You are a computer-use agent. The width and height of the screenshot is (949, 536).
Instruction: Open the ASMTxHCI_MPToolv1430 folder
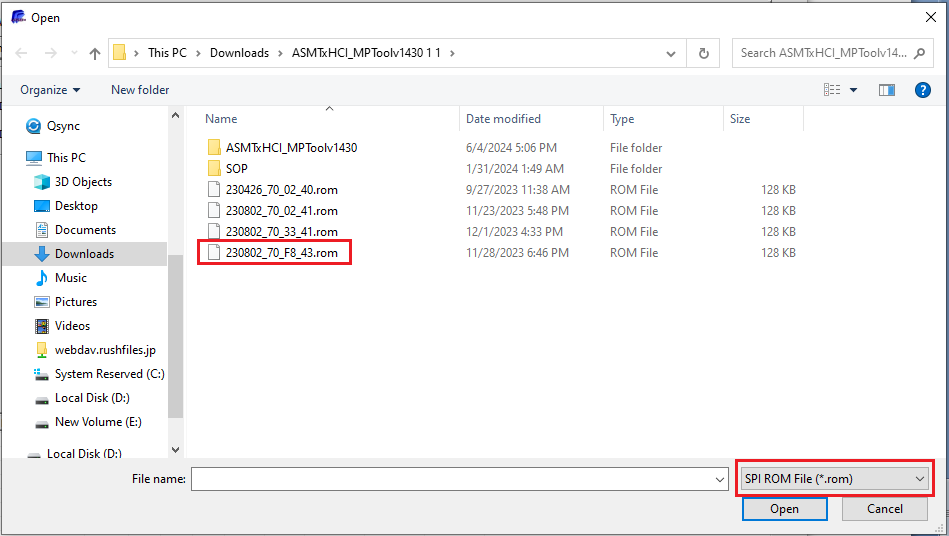coord(290,148)
